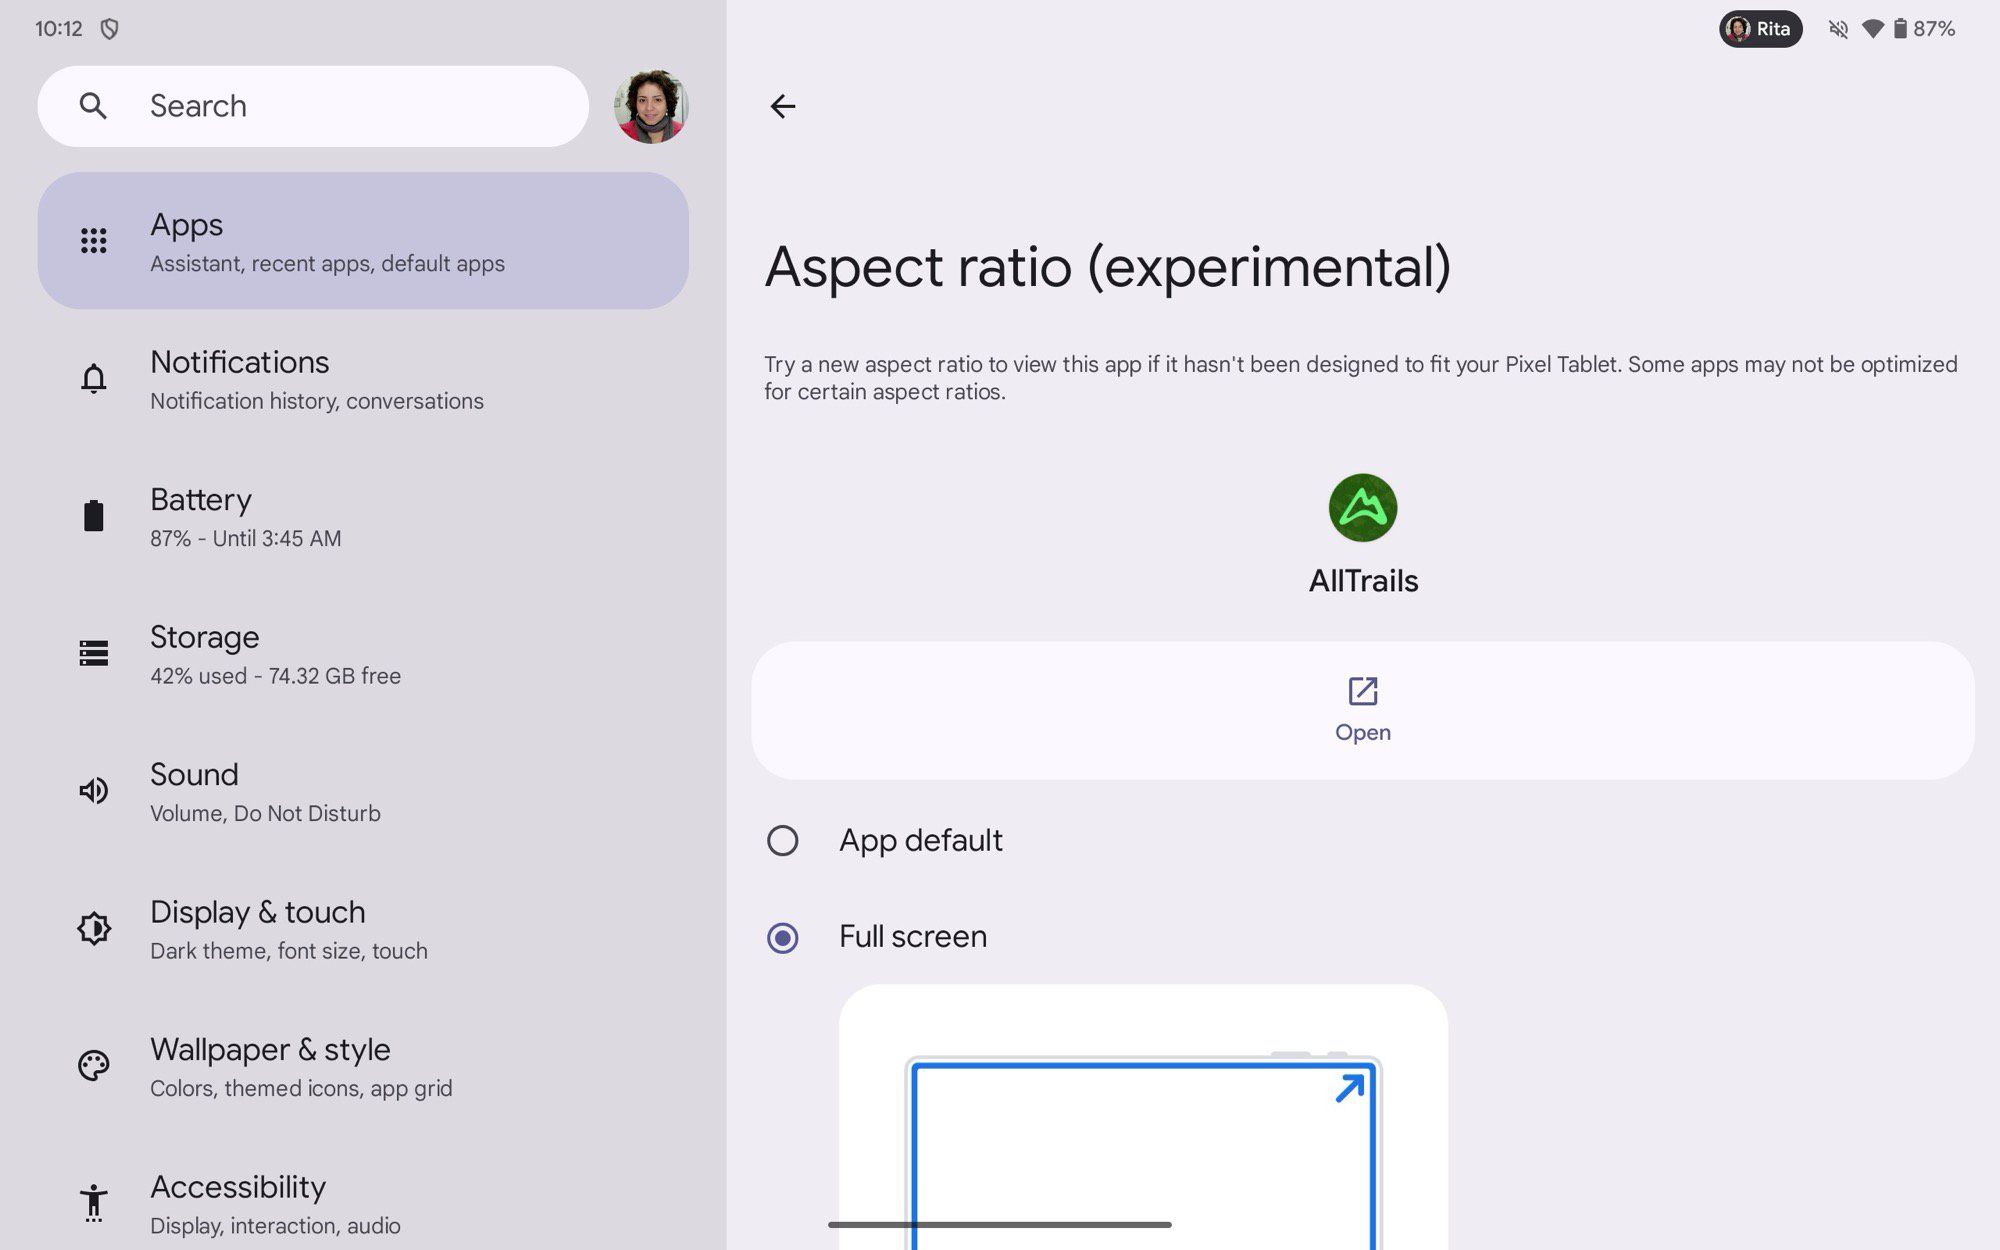Click the back arrow navigation icon
The image size is (2000, 1250).
pyautogui.click(x=785, y=105)
